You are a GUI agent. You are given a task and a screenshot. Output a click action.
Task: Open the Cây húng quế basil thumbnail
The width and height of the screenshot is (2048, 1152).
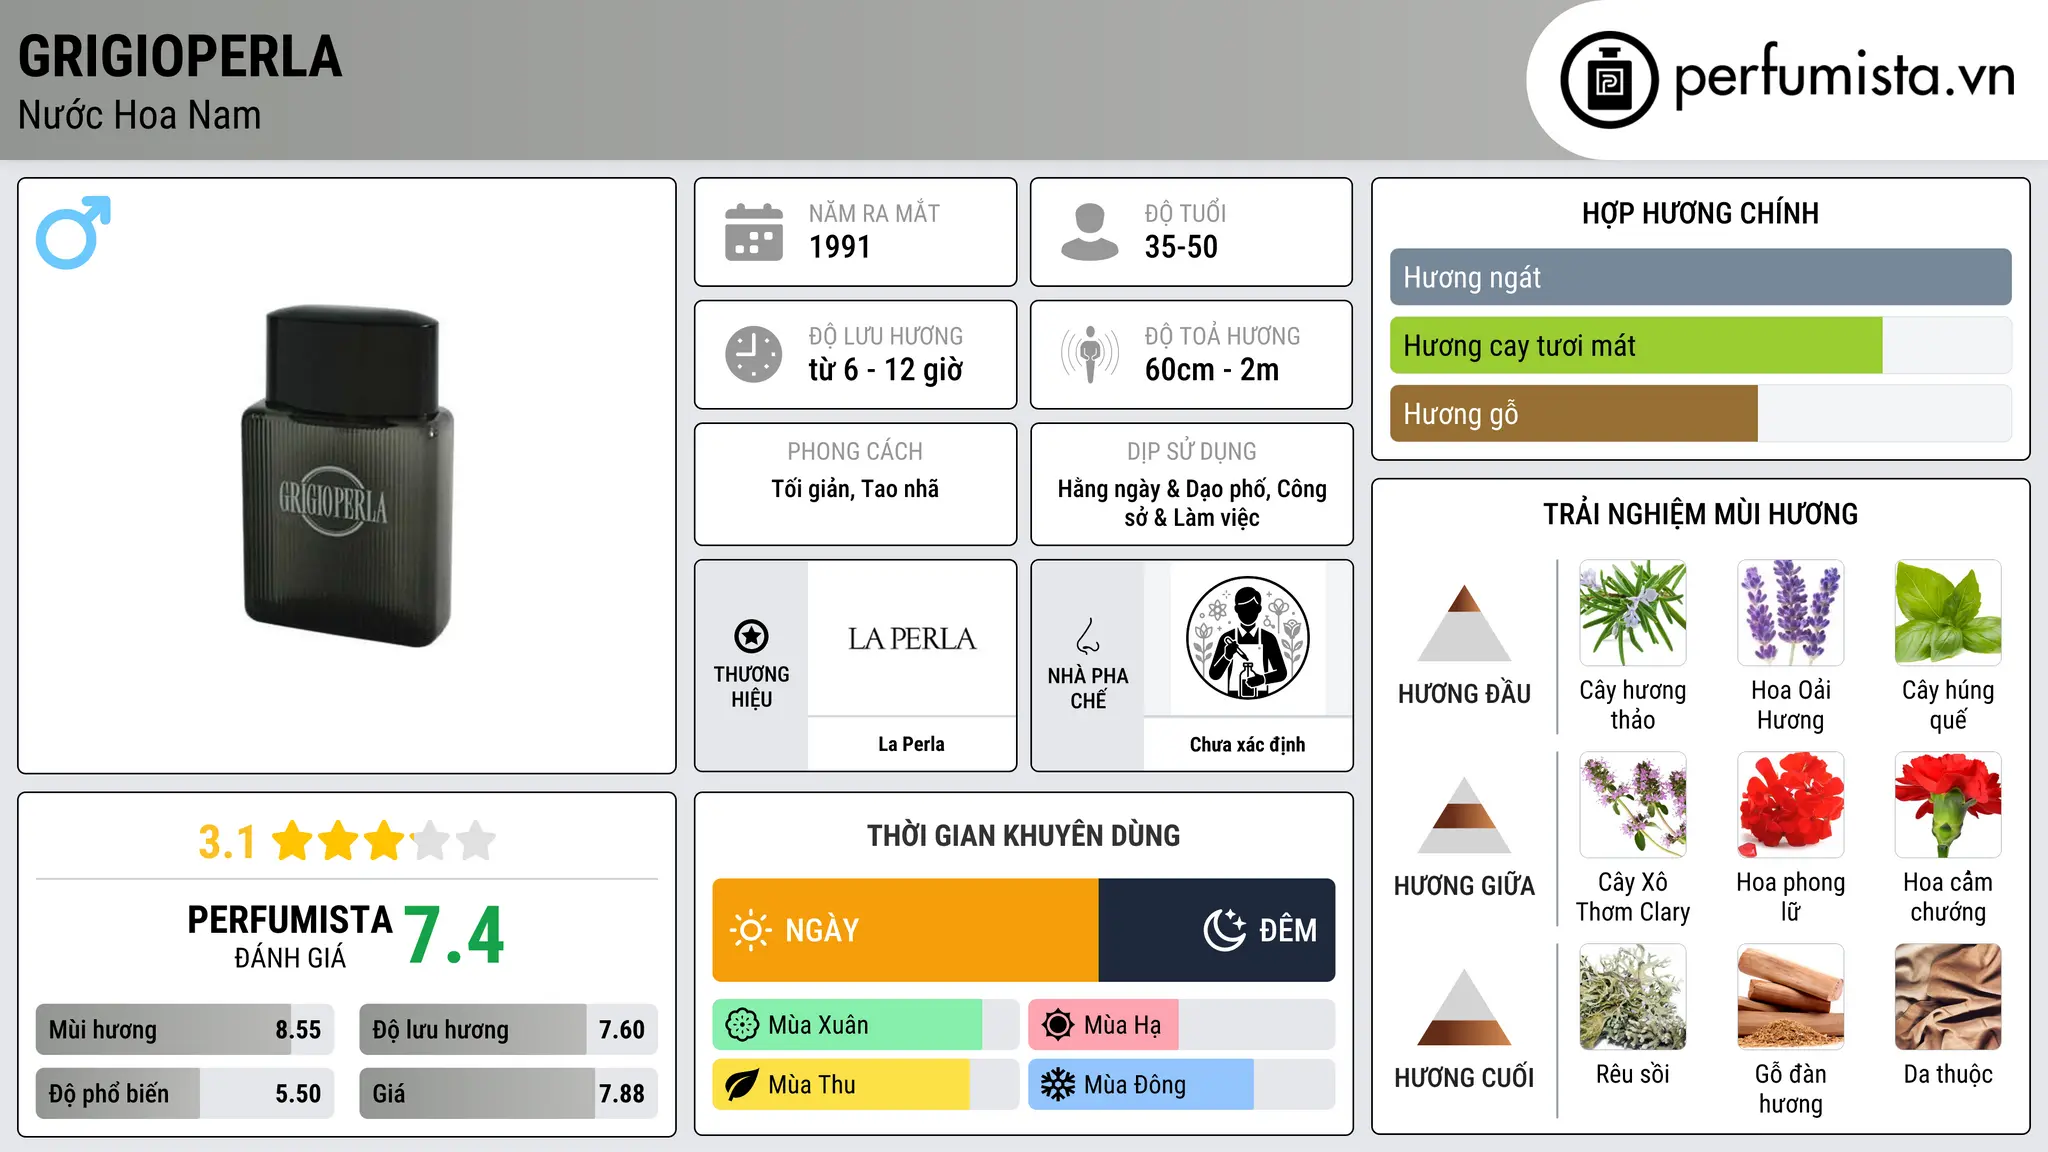[x=1948, y=613]
